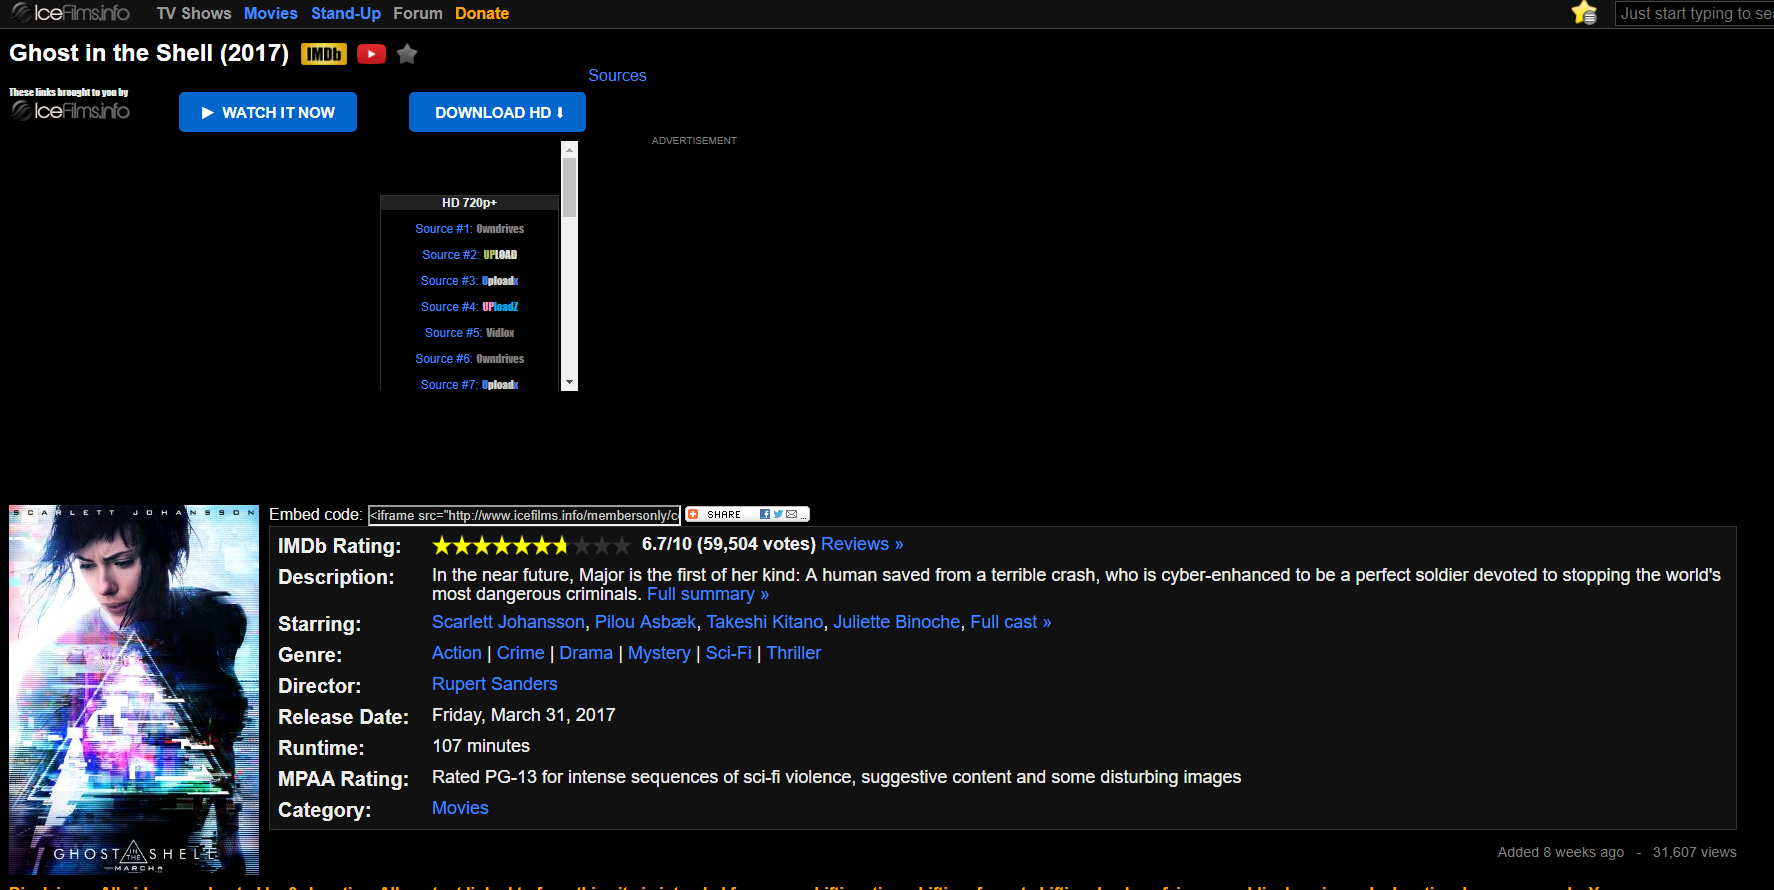Open director Rupert Sanders link
The width and height of the screenshot is (1774, 890).
coord(495,684)
